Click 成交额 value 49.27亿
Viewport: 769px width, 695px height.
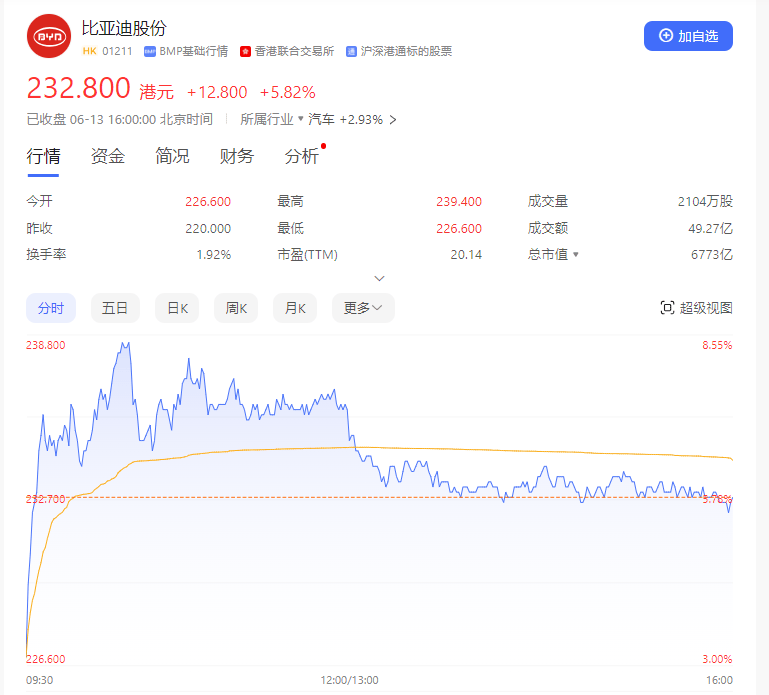710,229
